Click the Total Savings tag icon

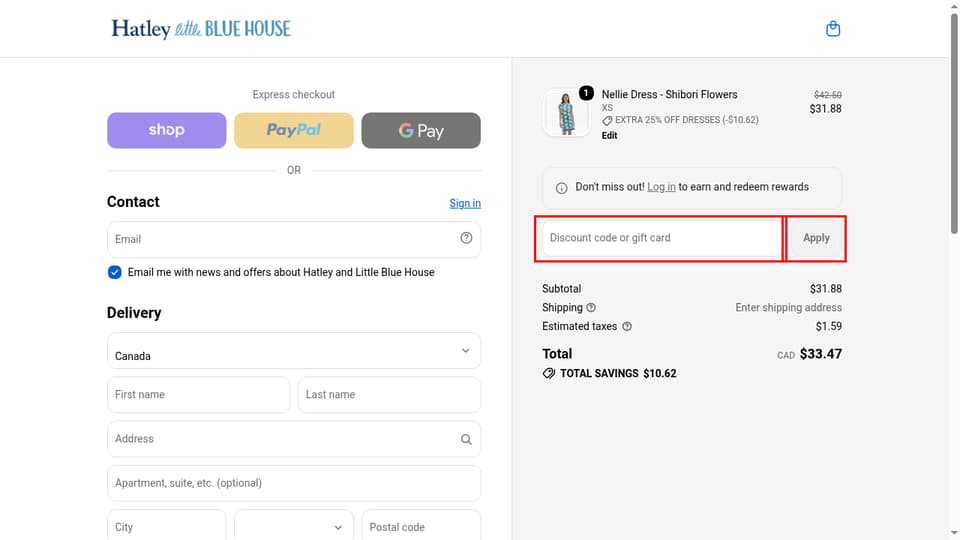(x=549, y=373)
